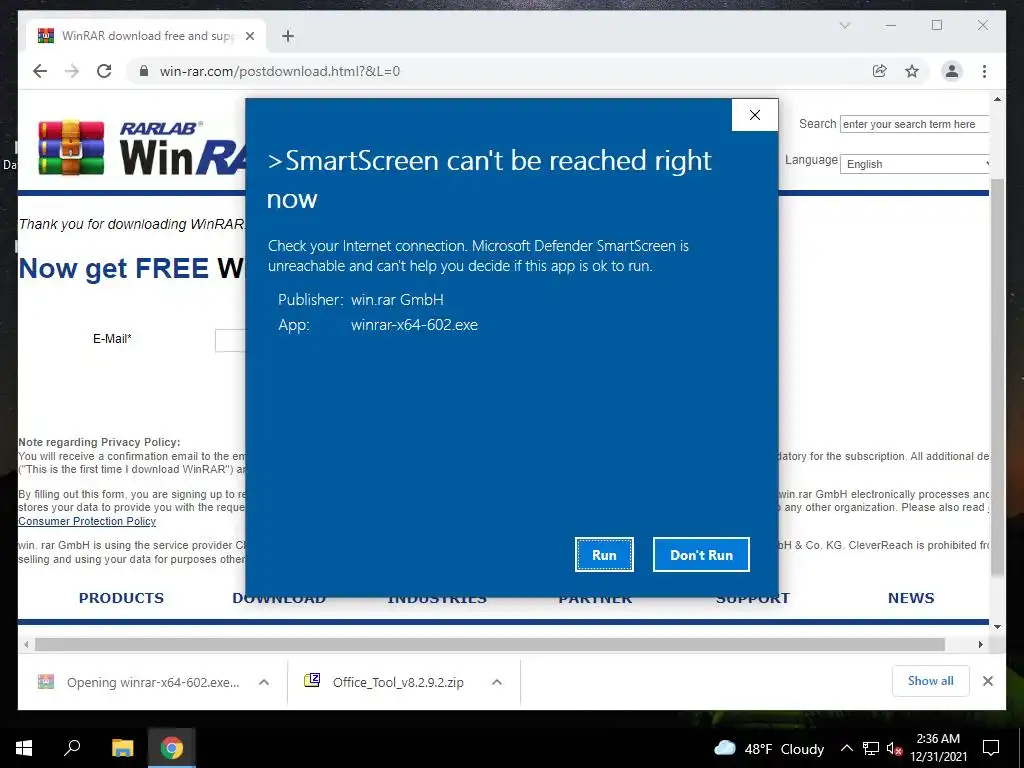Minimize the Chrome window
This screenshot has height=768, width=1024.
click(x=891, y=25)
